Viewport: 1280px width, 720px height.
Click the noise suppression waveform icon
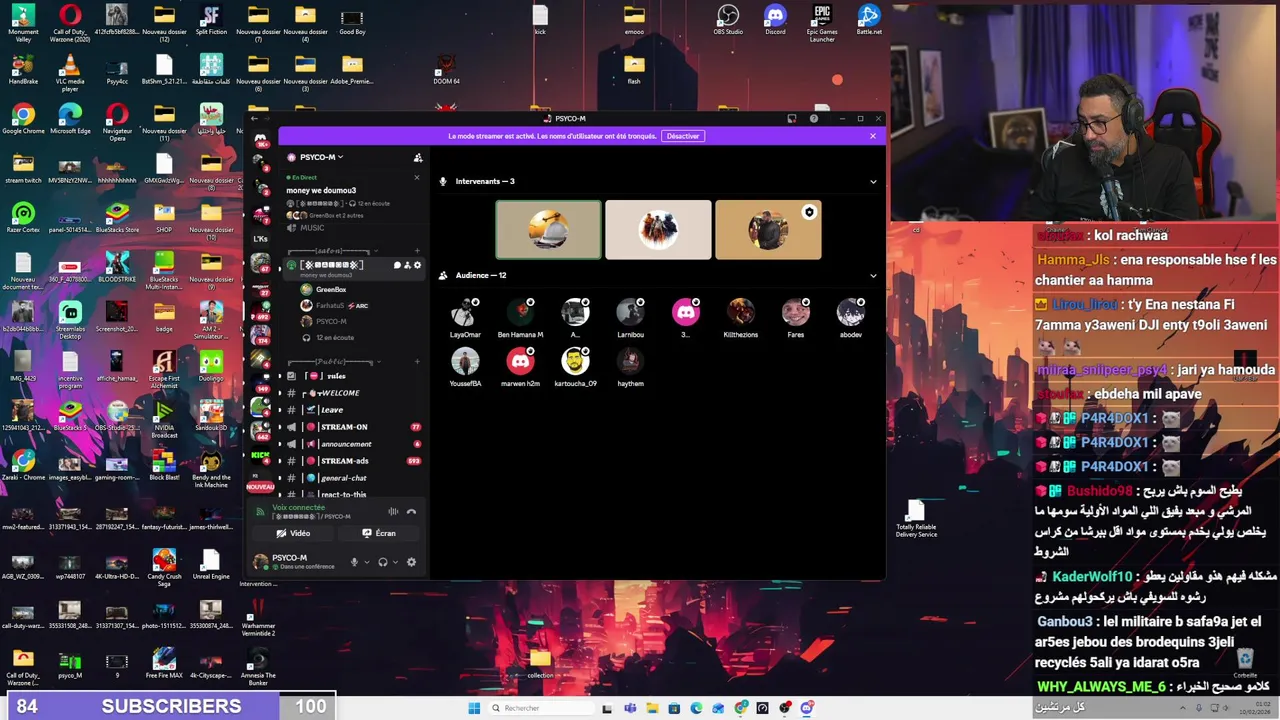tap(393, 511)
